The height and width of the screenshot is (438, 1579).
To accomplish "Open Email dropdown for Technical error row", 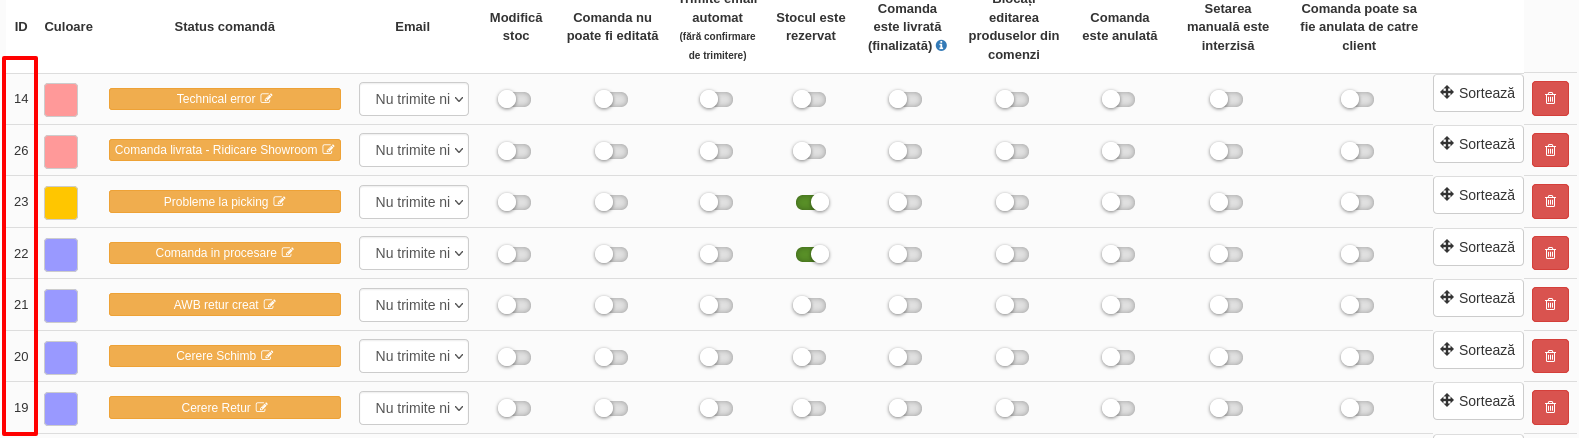I will (414, 99).
